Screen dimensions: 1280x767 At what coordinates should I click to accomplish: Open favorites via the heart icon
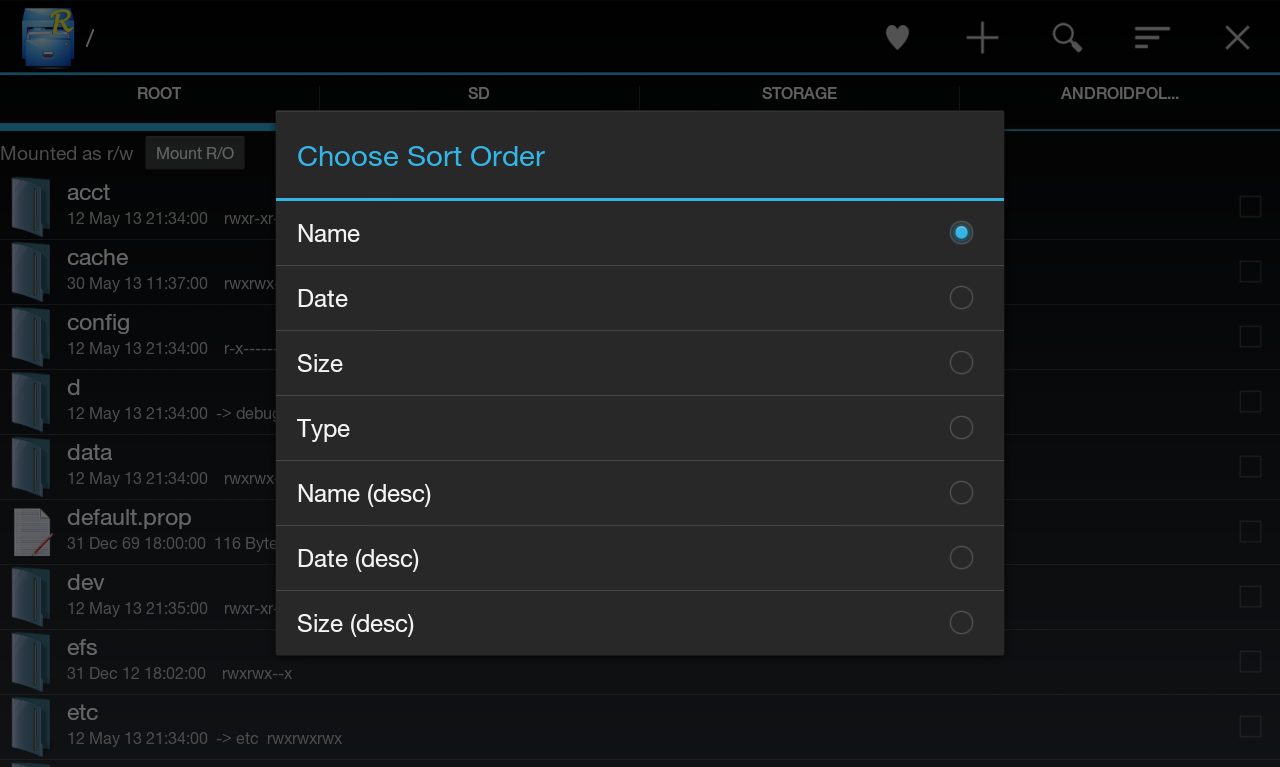[x=897, y=38]
